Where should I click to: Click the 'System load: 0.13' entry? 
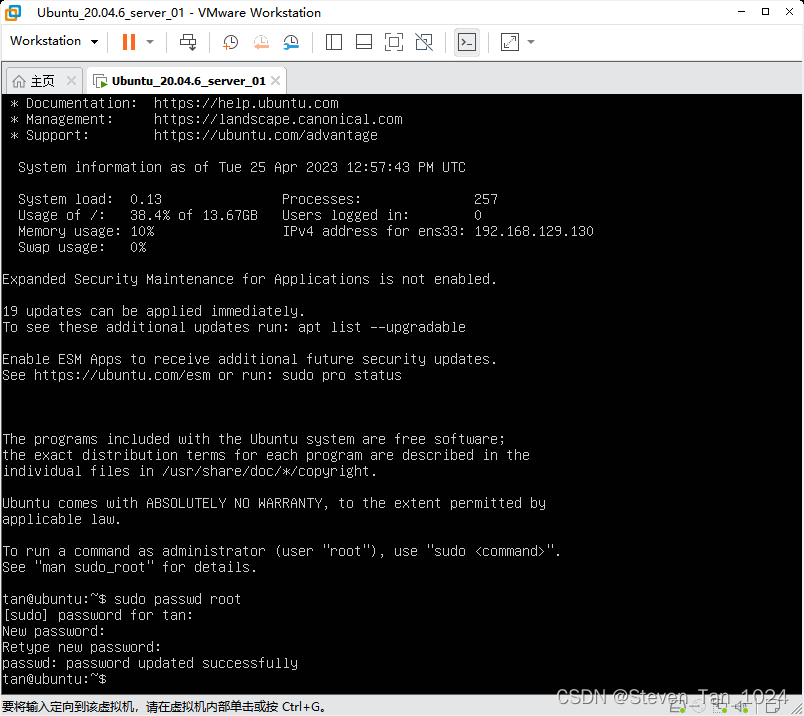[x=90, y=199]
